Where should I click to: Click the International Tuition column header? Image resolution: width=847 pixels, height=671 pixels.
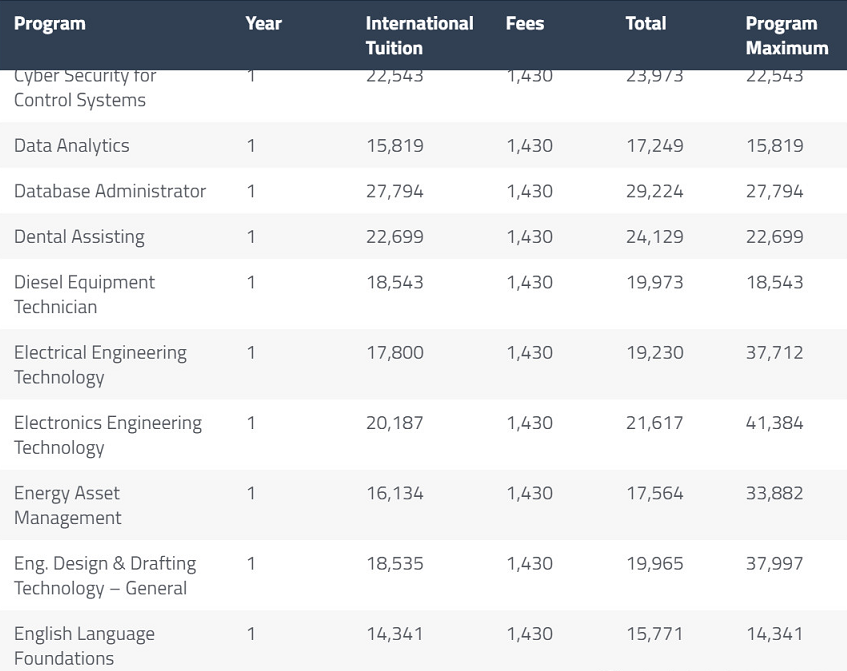419,35
